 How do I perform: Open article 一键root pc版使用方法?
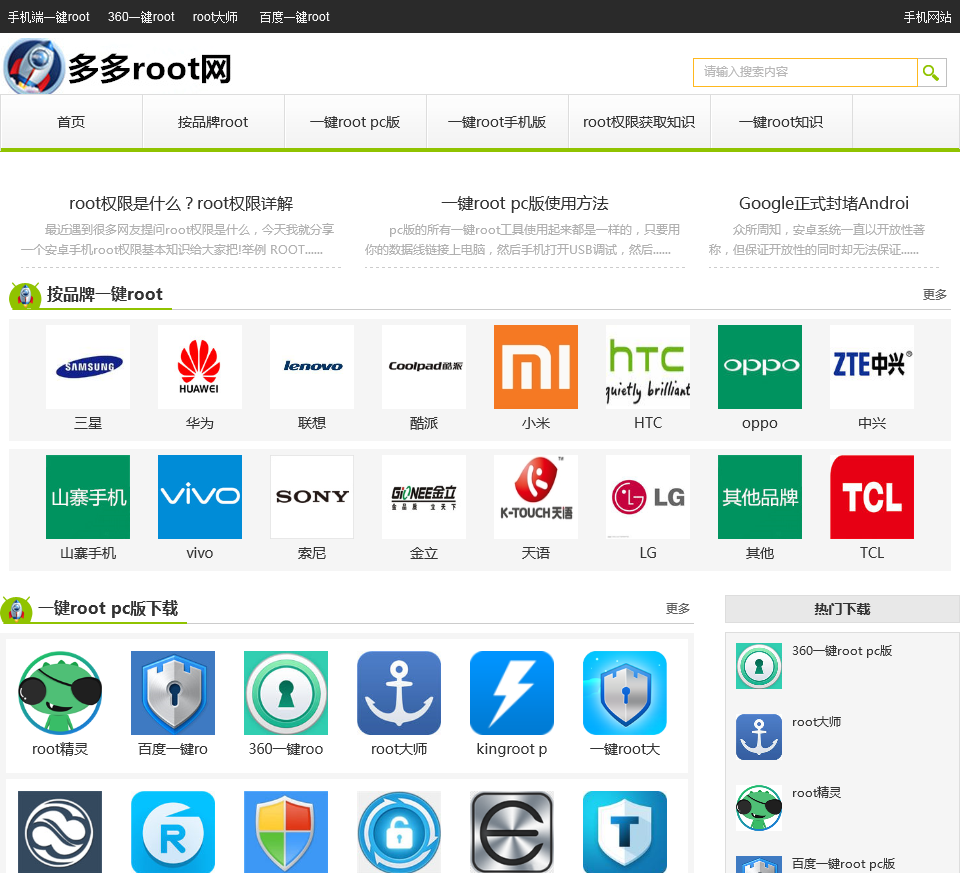click(x=525, y=203)
